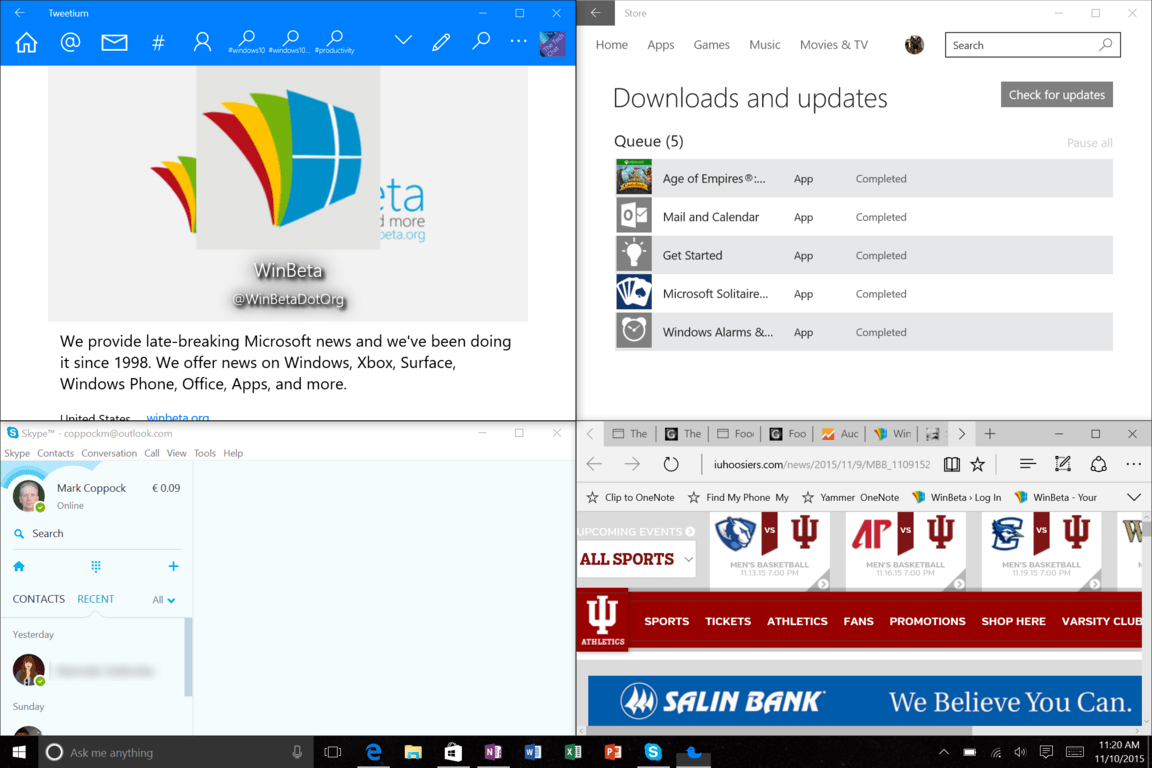Open Edge Reading view book icon
Image resolution: width=1152 pixels, height=768 pixels.
pos(951,464)
